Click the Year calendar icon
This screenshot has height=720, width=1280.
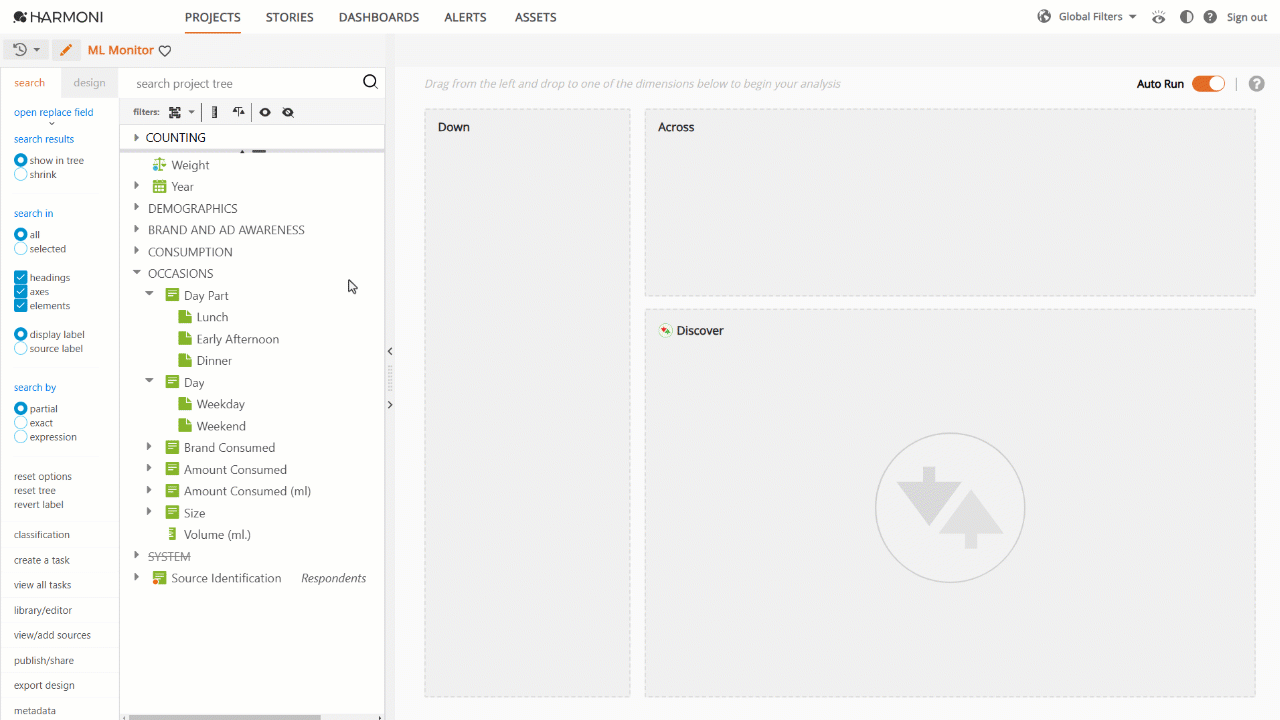point(159,186)
